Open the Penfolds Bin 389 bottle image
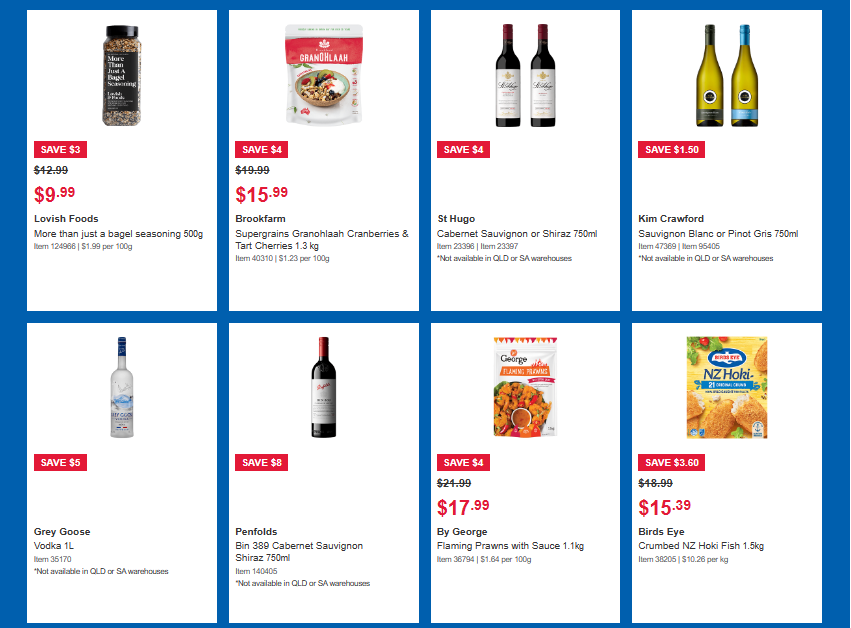The image size is (851, 628). pyautogui.click(x=324, y=388)
